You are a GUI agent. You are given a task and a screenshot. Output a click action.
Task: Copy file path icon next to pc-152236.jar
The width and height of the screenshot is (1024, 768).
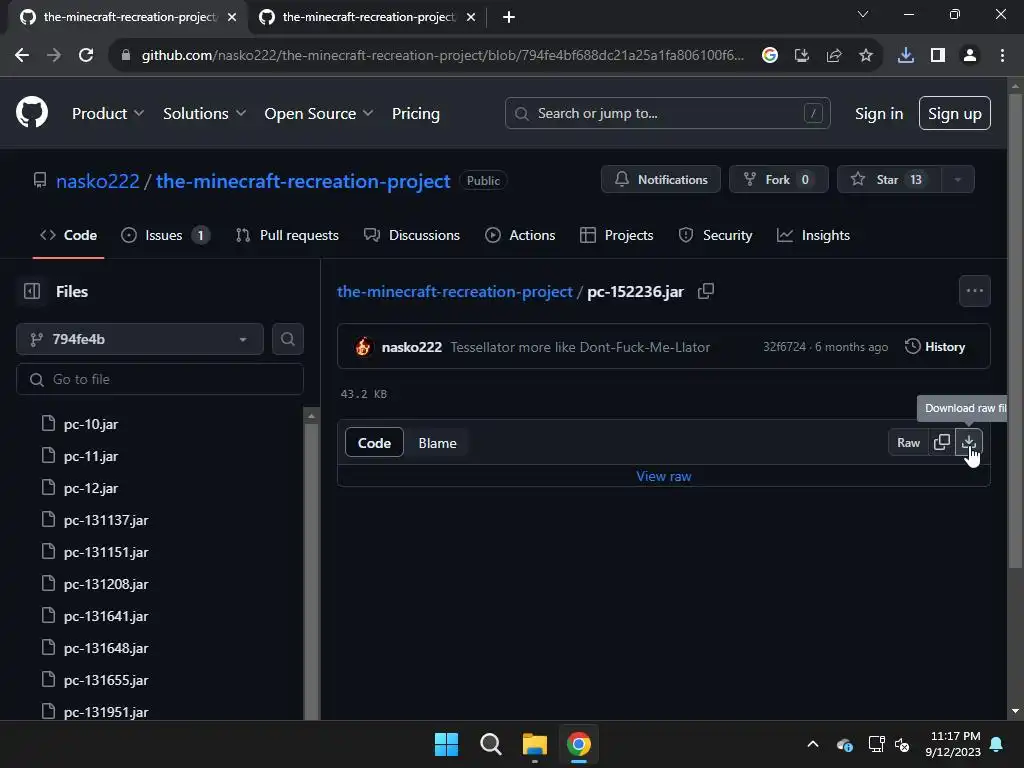tap(706, 291)
